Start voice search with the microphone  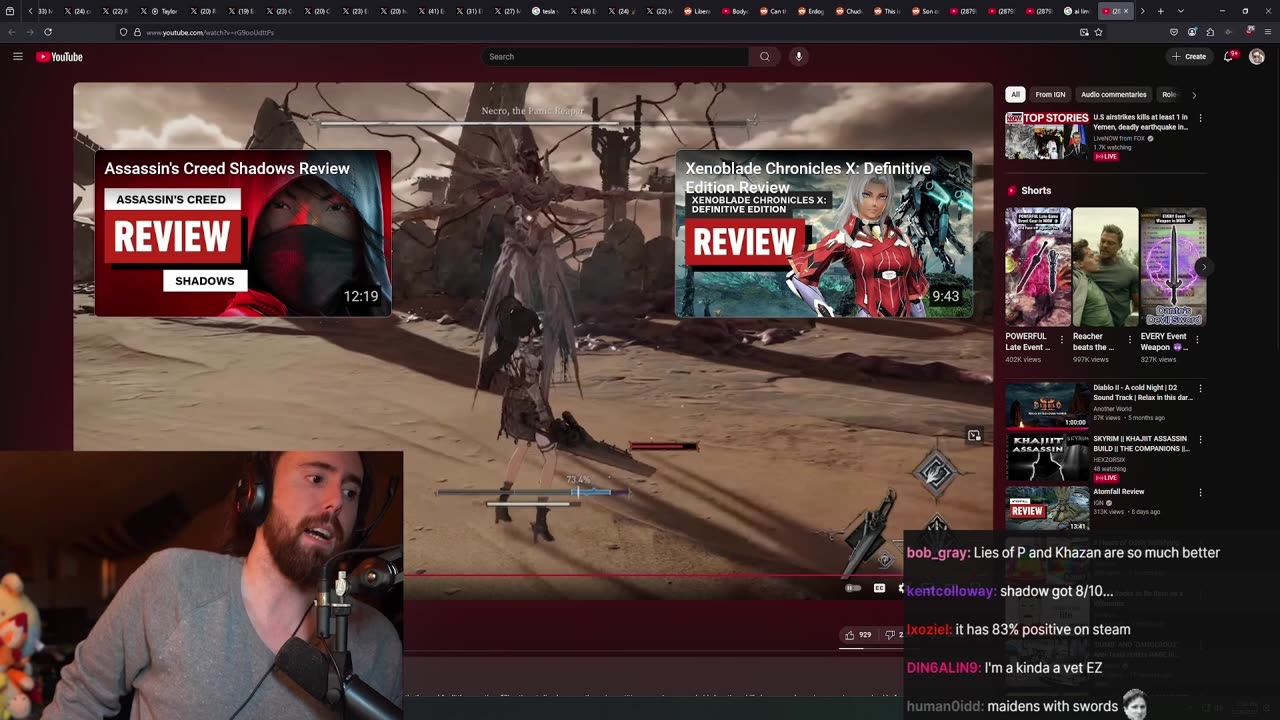(x=798, y=57)
